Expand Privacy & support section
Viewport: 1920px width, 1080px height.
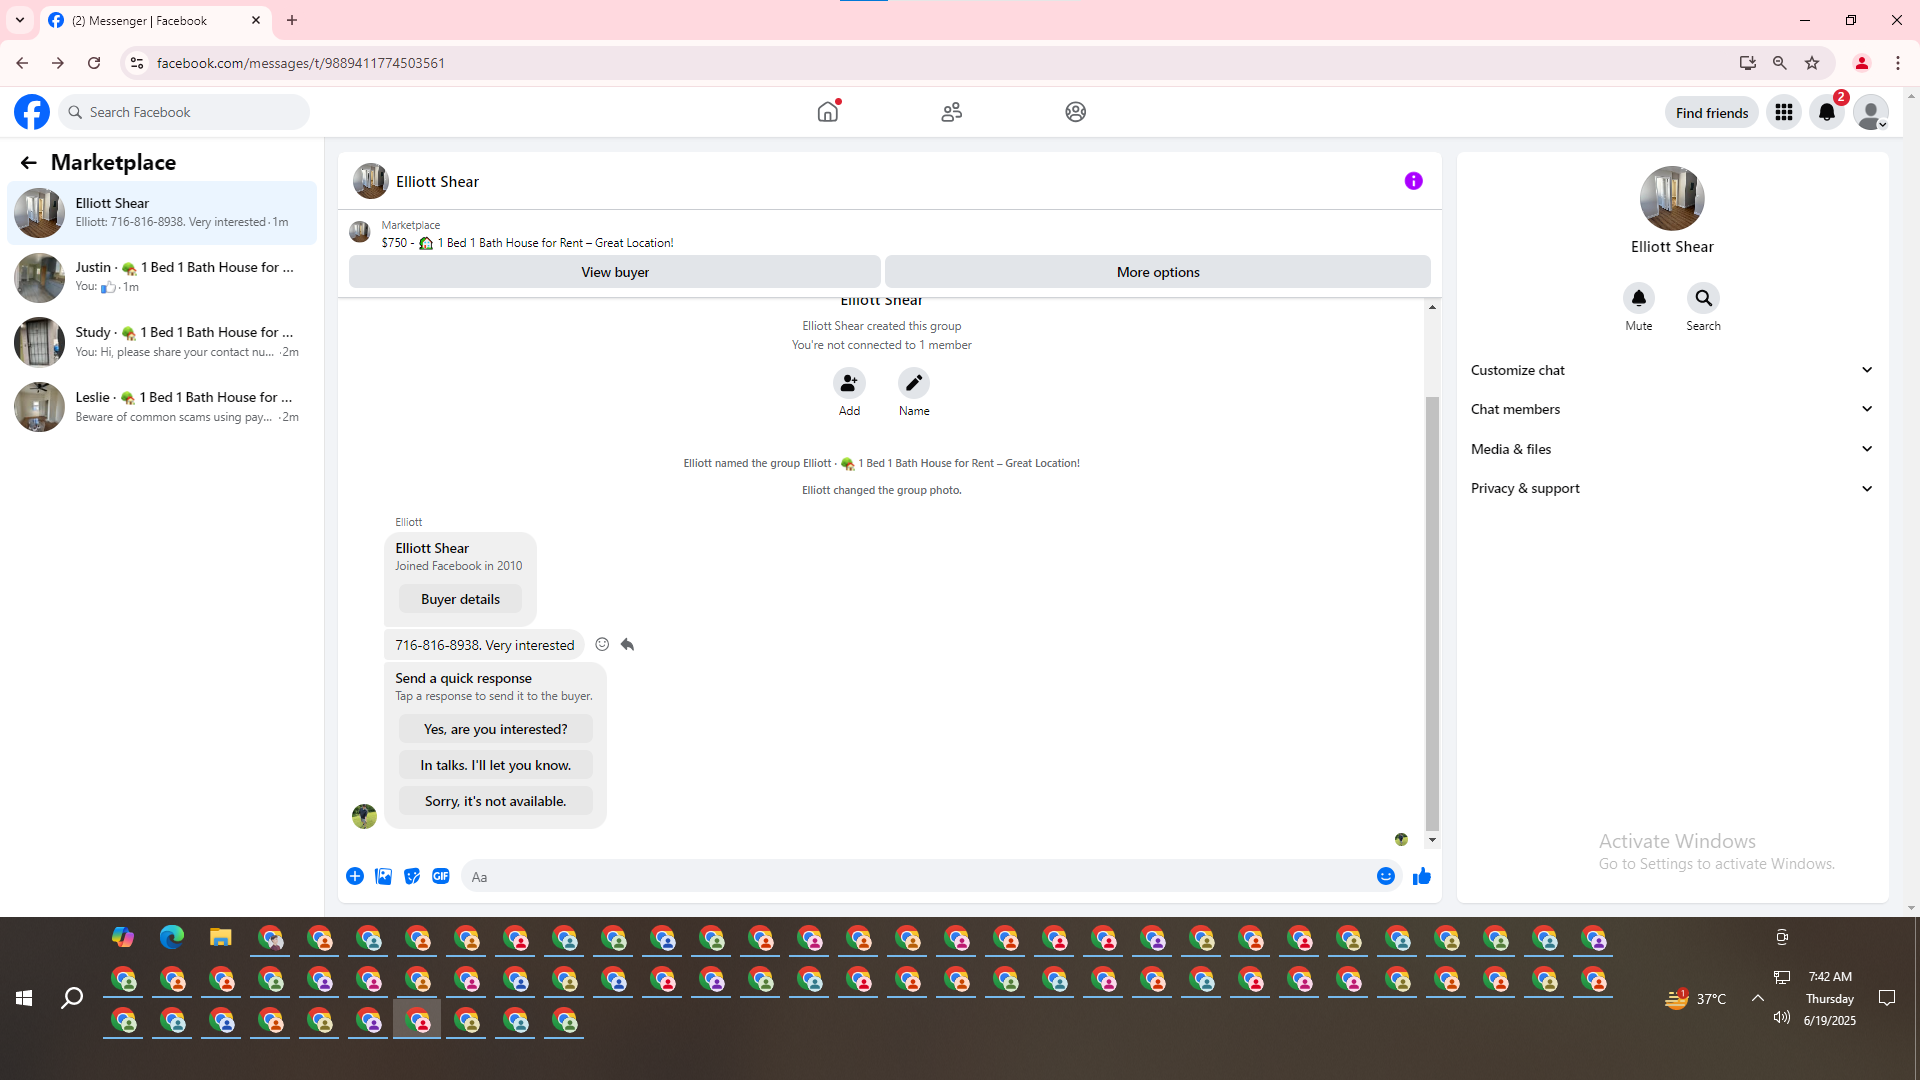coord(1672,488)
